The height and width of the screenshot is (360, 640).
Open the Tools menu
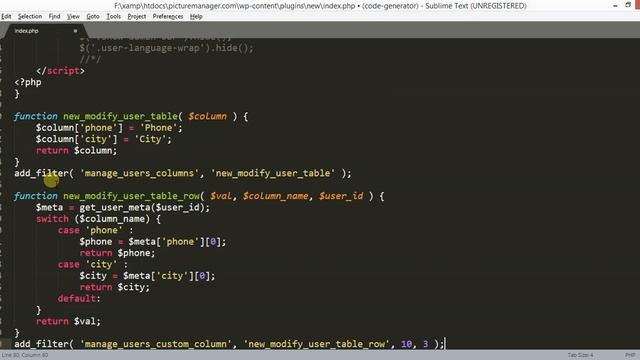coord(113,16)
